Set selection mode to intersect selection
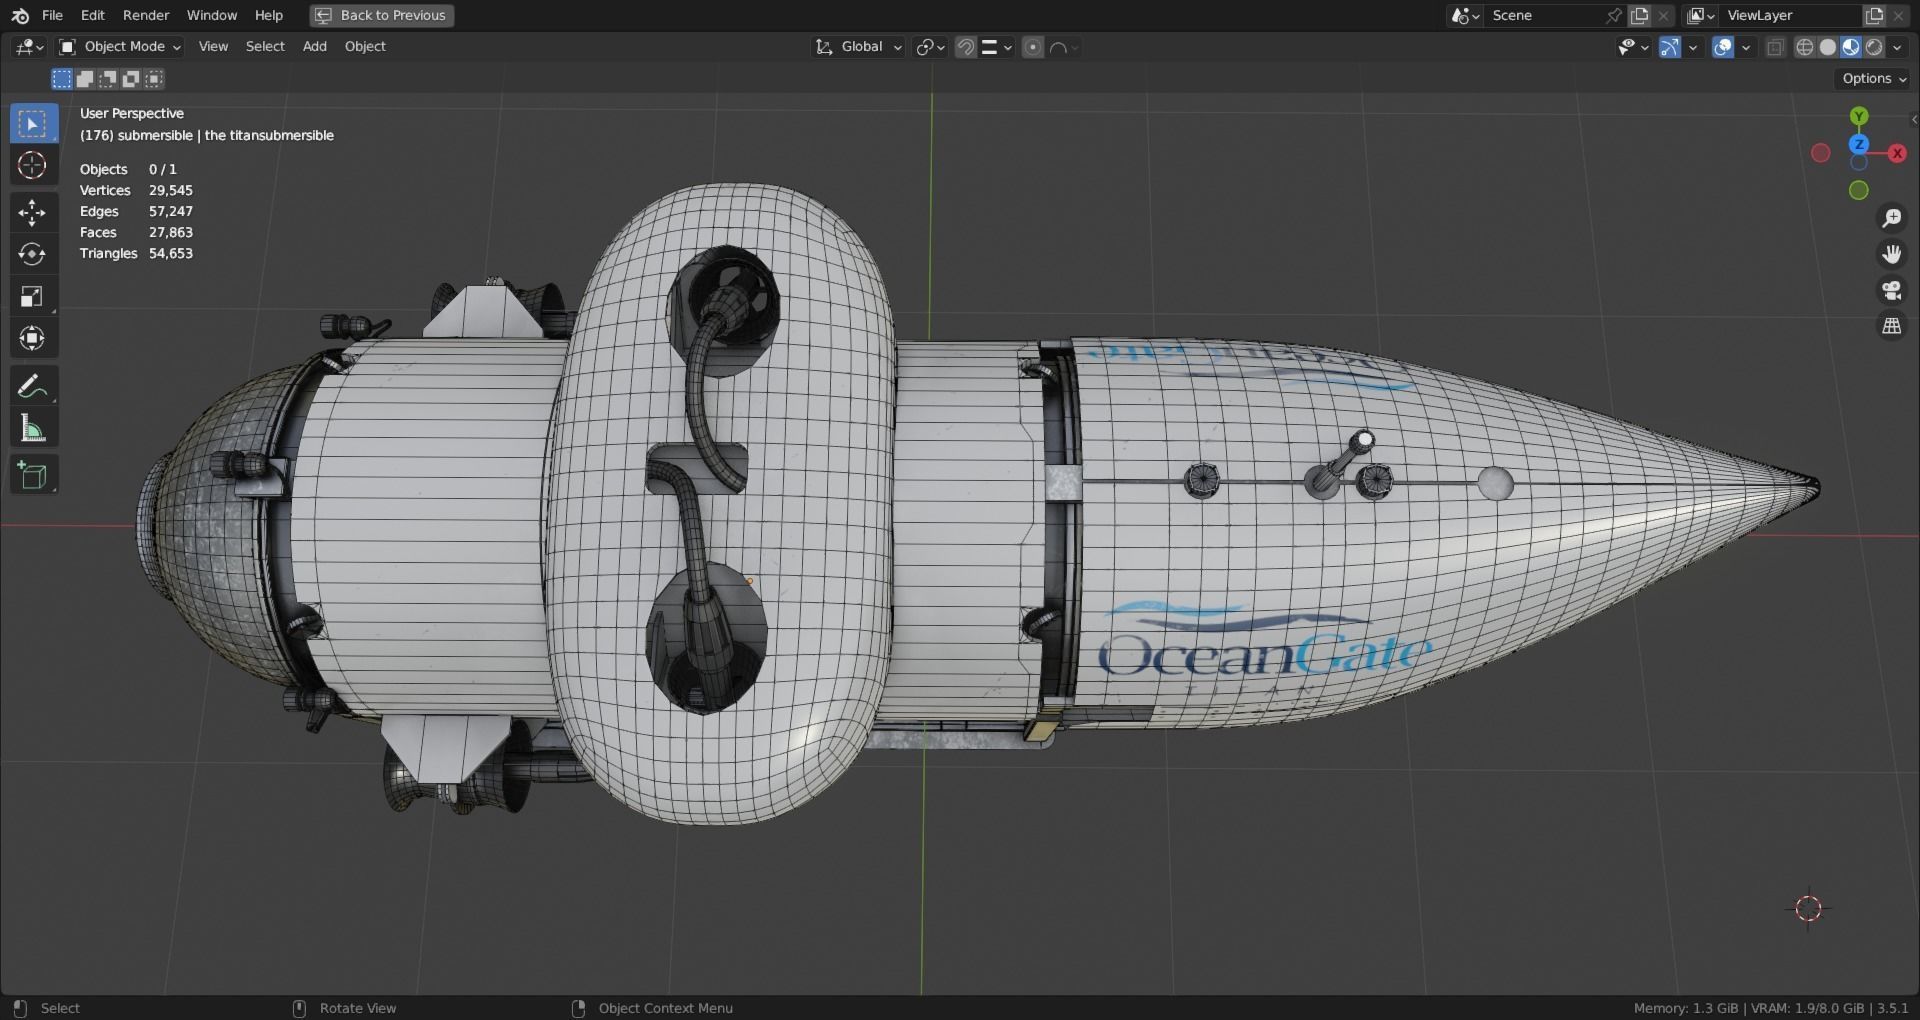 click(154, 79)
